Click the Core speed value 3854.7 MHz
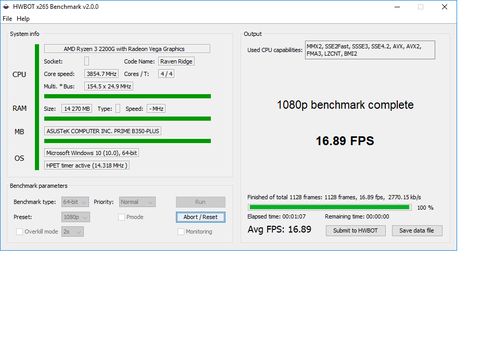The height and width of the screenshot is (360, 480). pos(101,74)
